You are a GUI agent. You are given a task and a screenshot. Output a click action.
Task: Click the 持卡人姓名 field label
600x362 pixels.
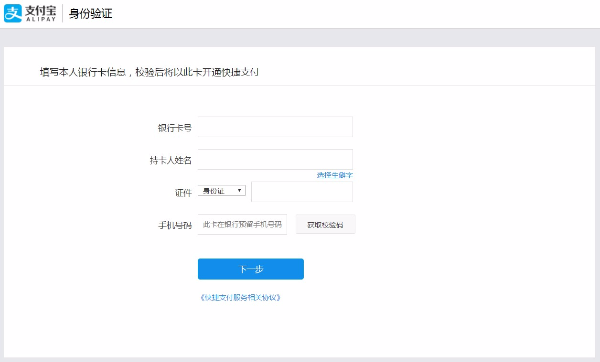171,160
